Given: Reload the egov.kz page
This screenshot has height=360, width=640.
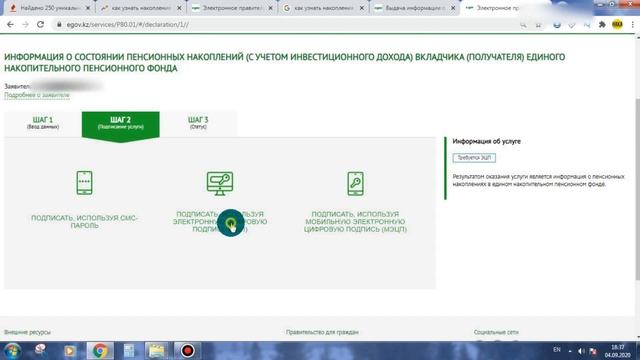Looking at the screenshot, I should pyautogui.click(x=40, y=24).
